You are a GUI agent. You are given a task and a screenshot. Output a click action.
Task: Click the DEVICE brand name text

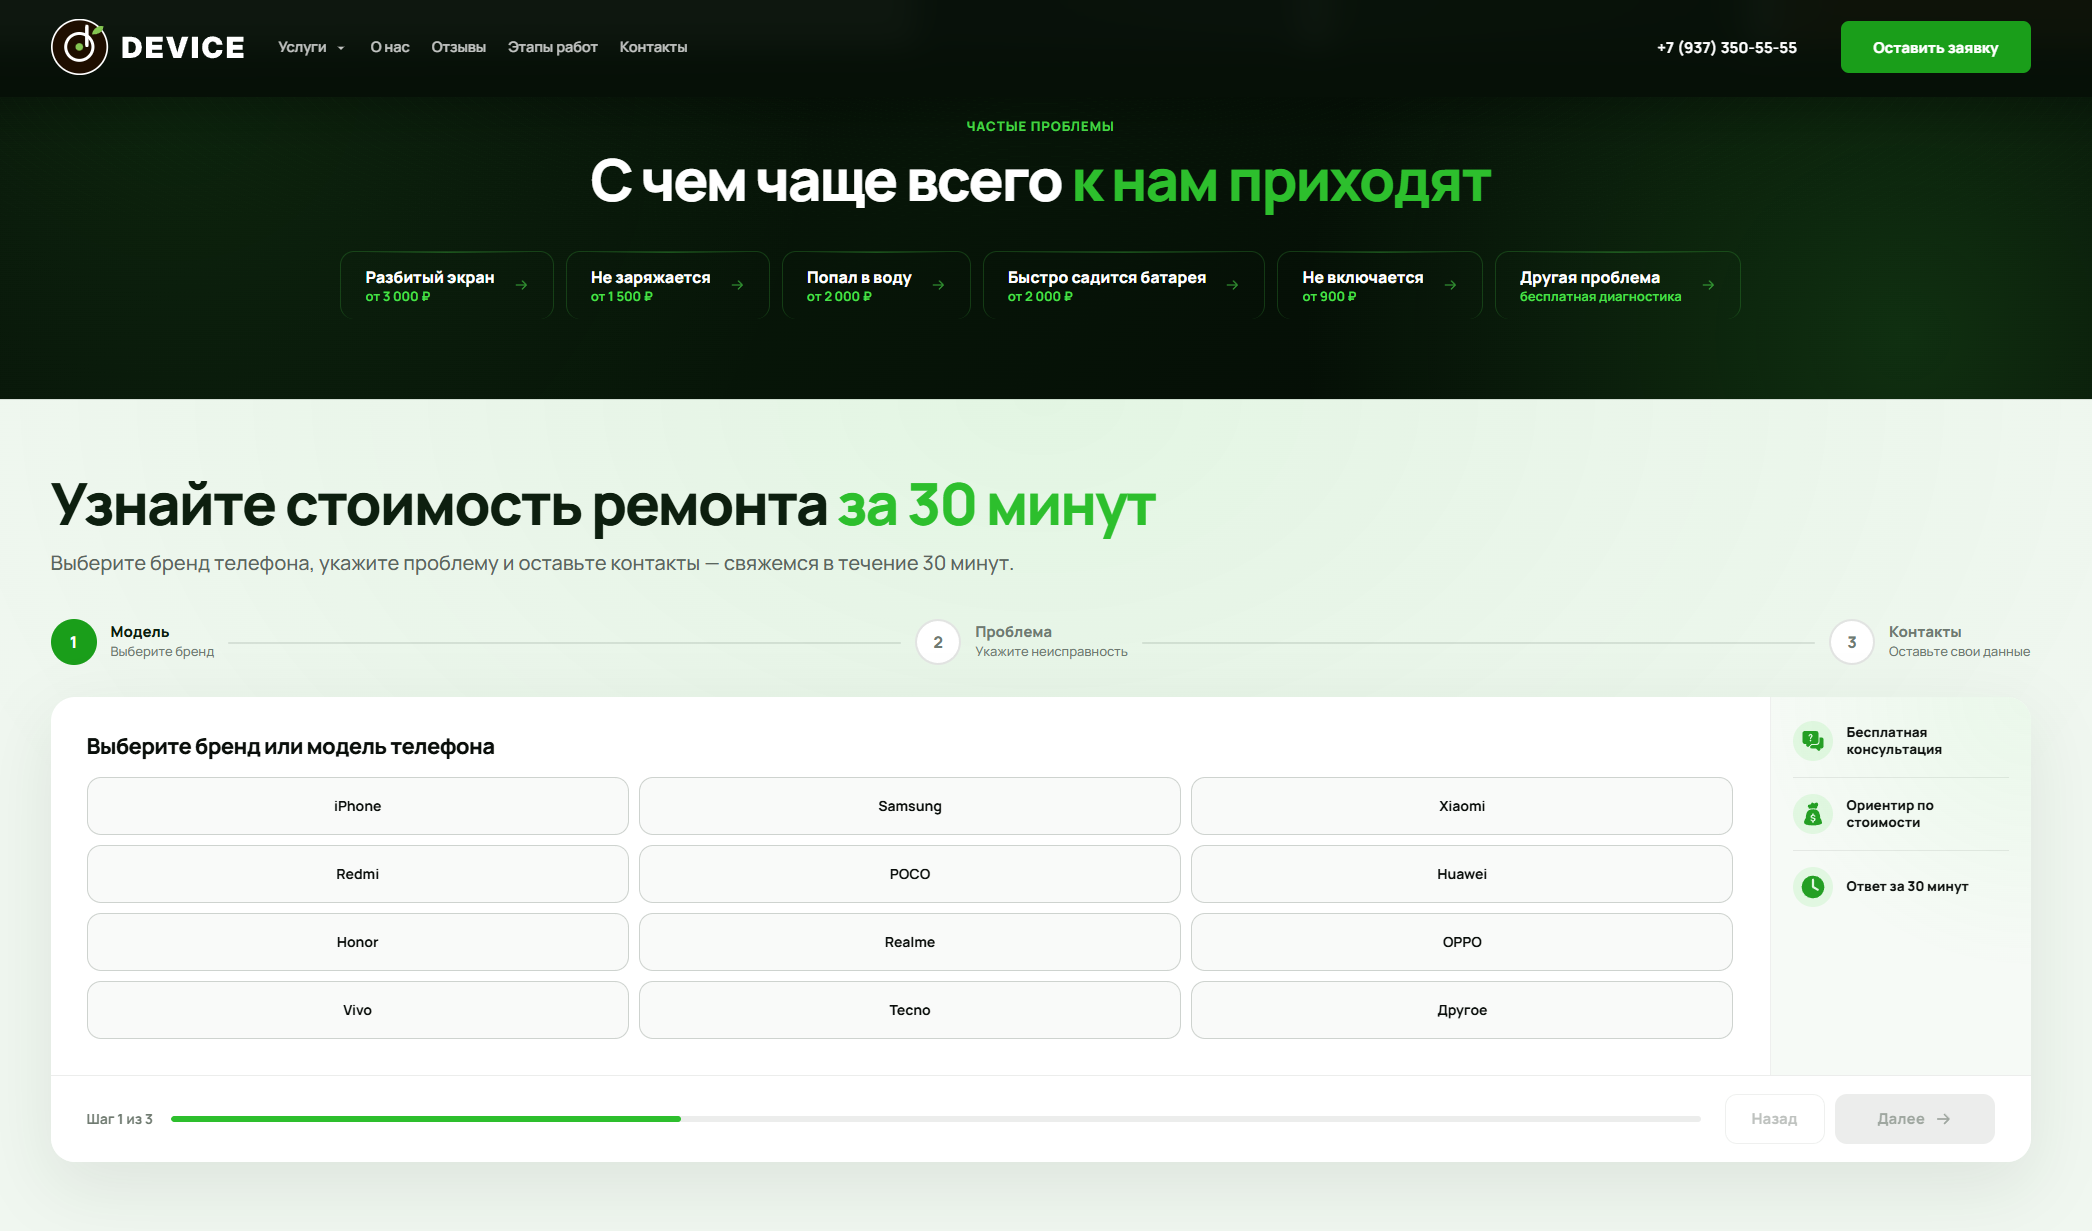click(183, 47)
